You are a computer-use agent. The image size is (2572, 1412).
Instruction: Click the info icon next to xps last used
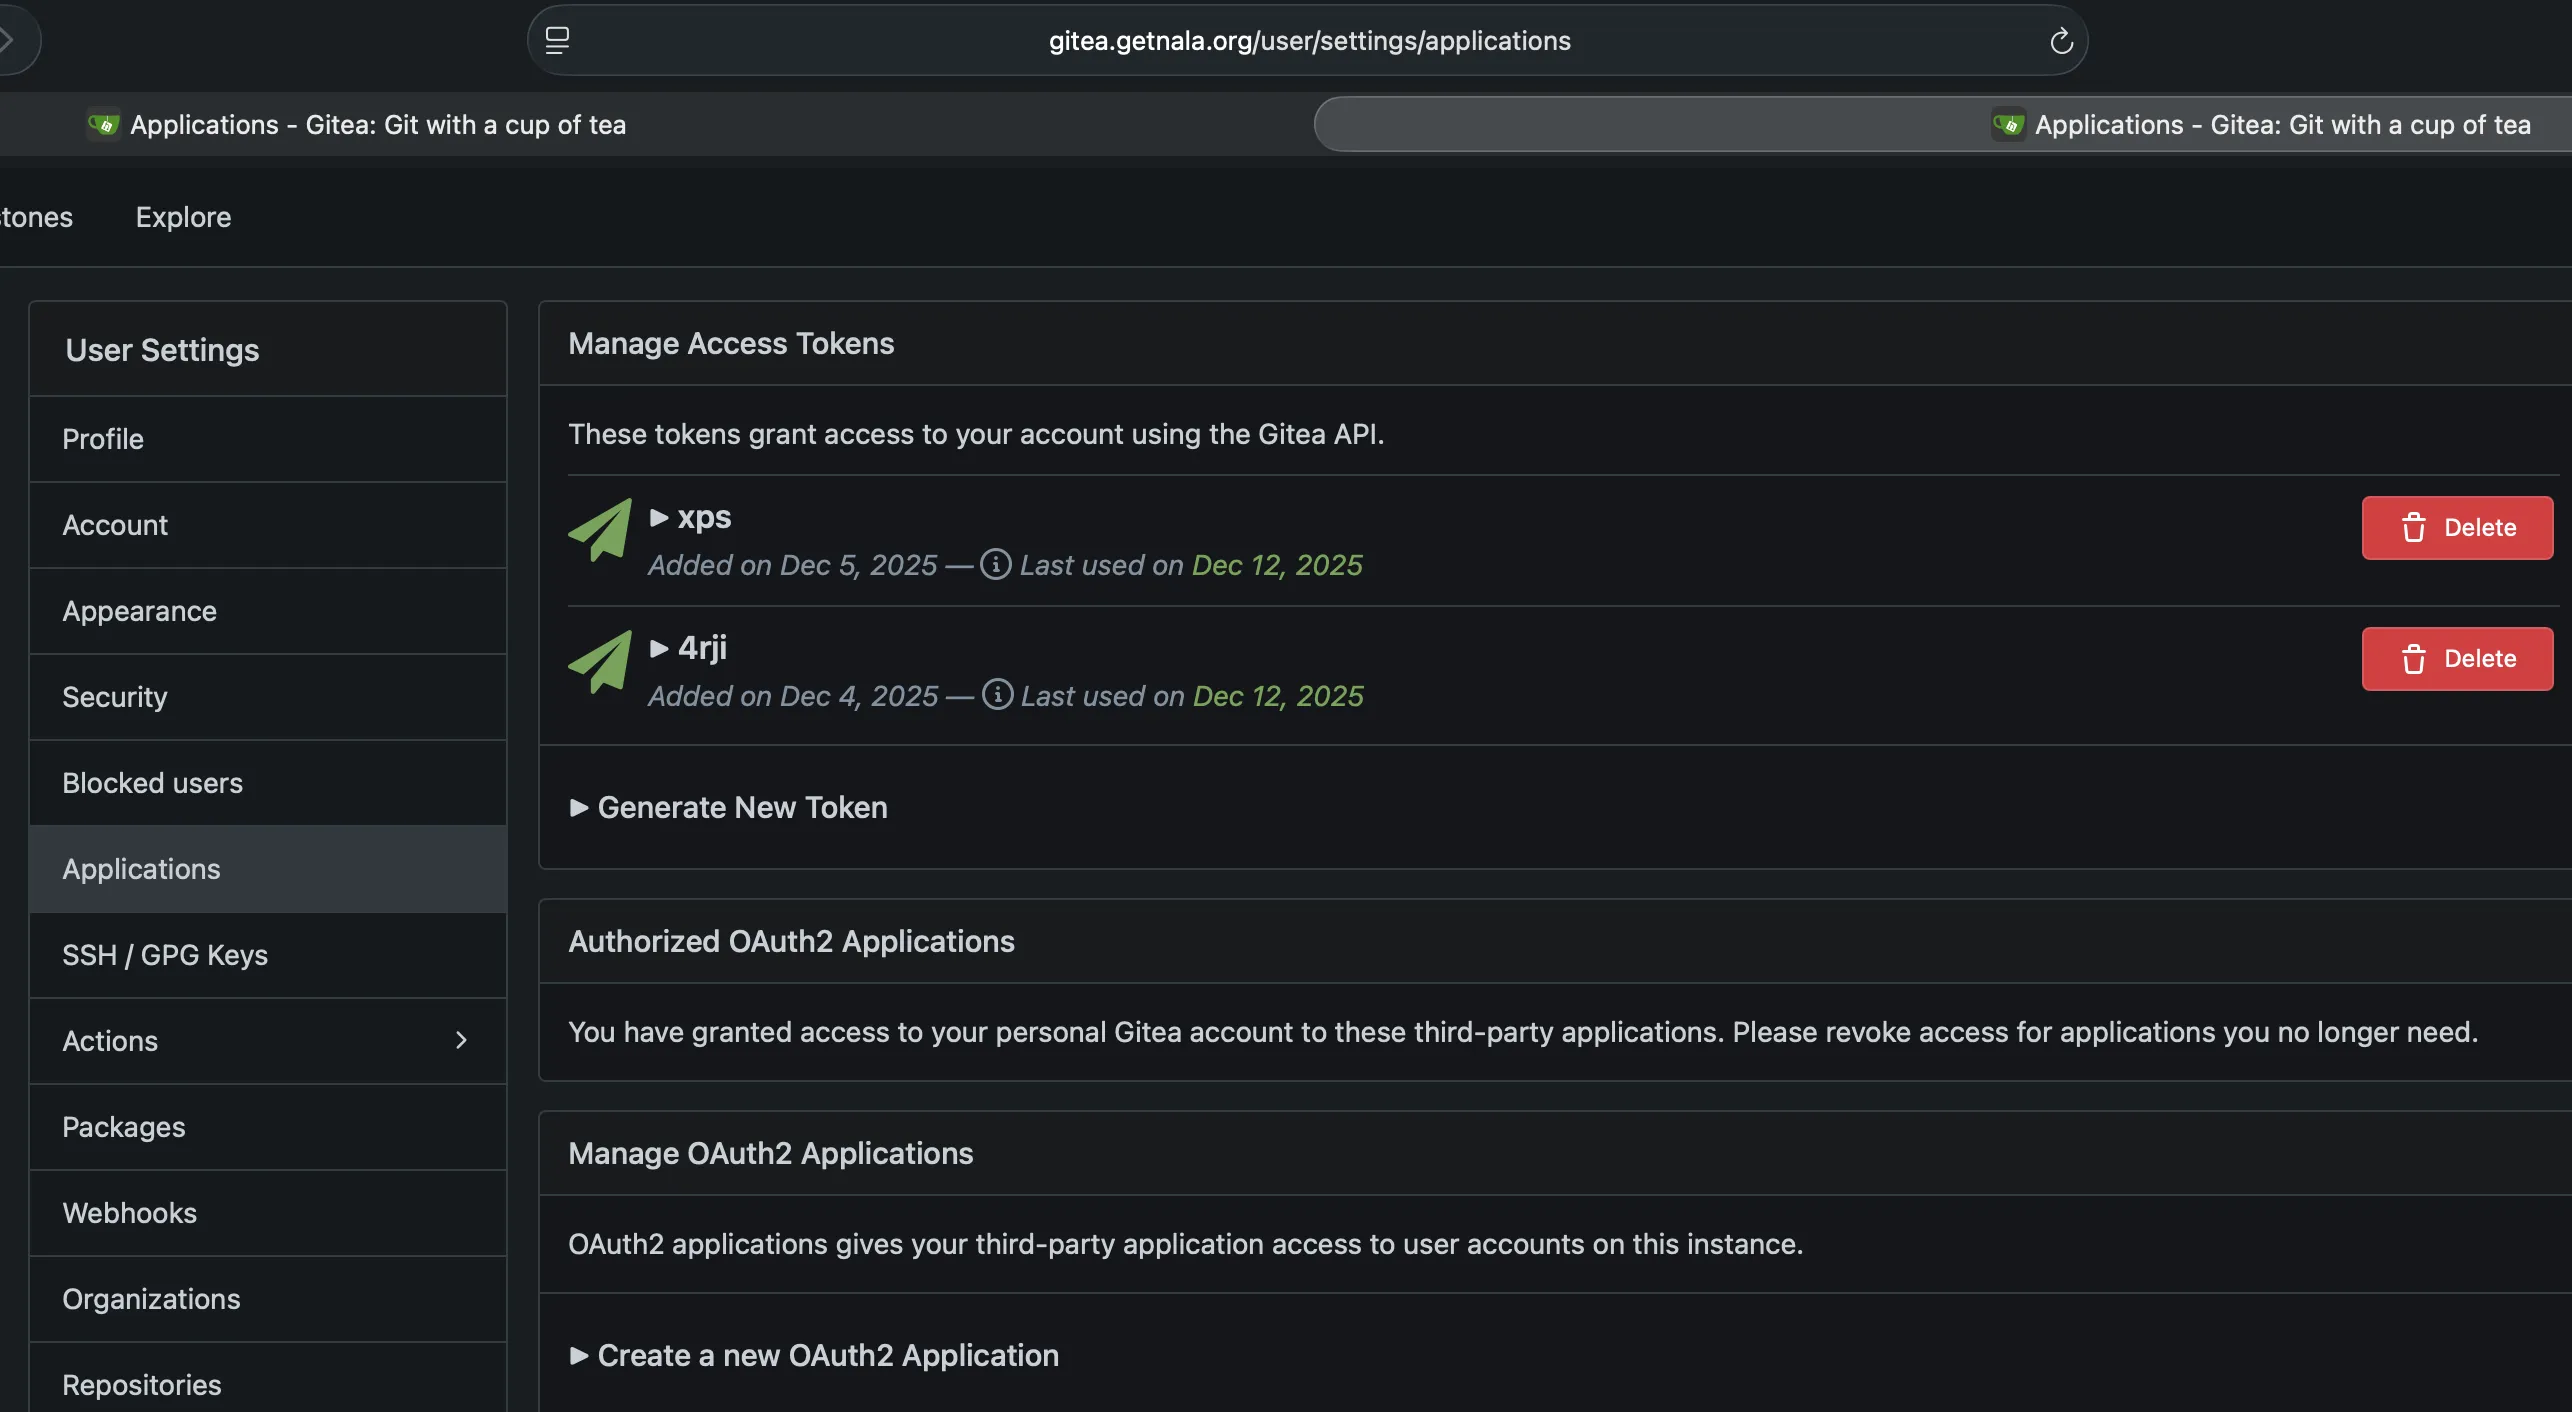995,564
